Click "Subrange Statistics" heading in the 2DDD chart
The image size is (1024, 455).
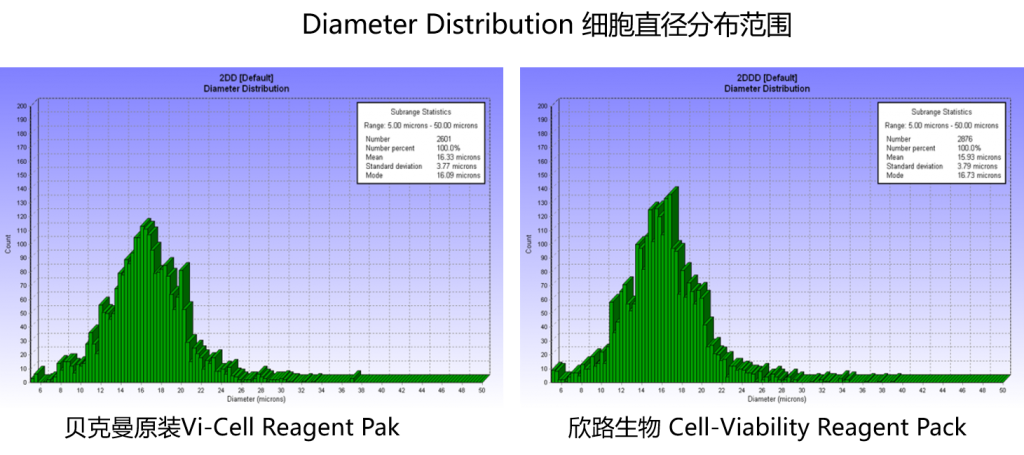pos(941,112)
